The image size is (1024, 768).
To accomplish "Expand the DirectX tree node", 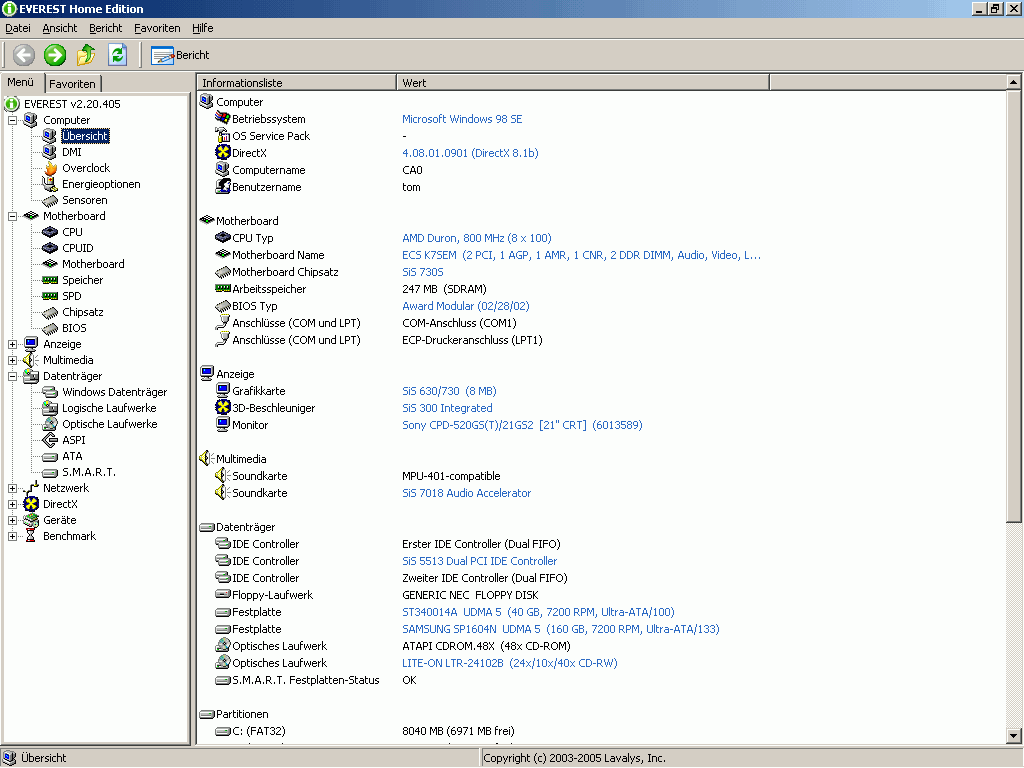I will [12, 504].
